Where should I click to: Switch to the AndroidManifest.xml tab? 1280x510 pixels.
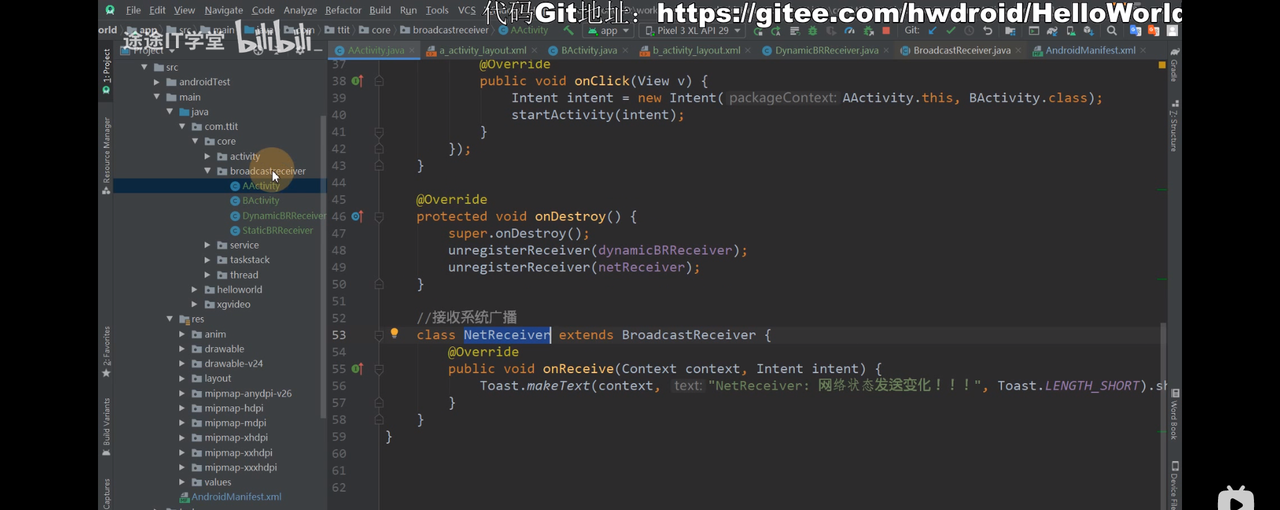pos(1090,50)
